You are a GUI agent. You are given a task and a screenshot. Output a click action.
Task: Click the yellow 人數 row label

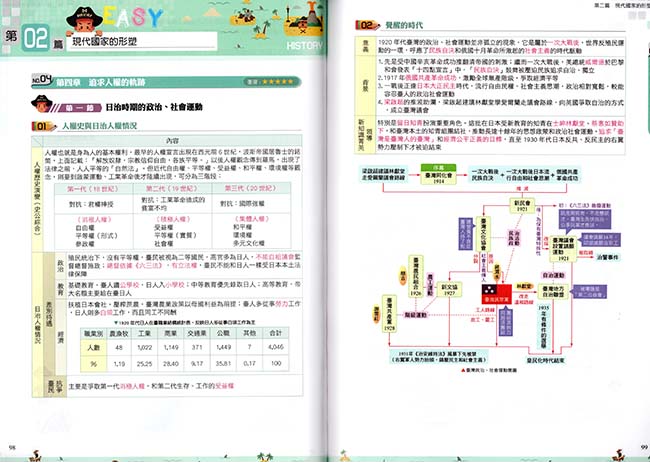tap(93, 347)
